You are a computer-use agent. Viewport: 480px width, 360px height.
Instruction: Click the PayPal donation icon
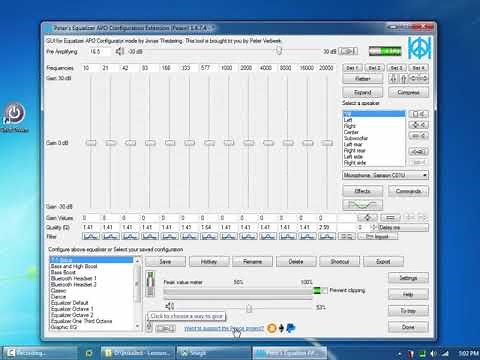click(291, 328)
